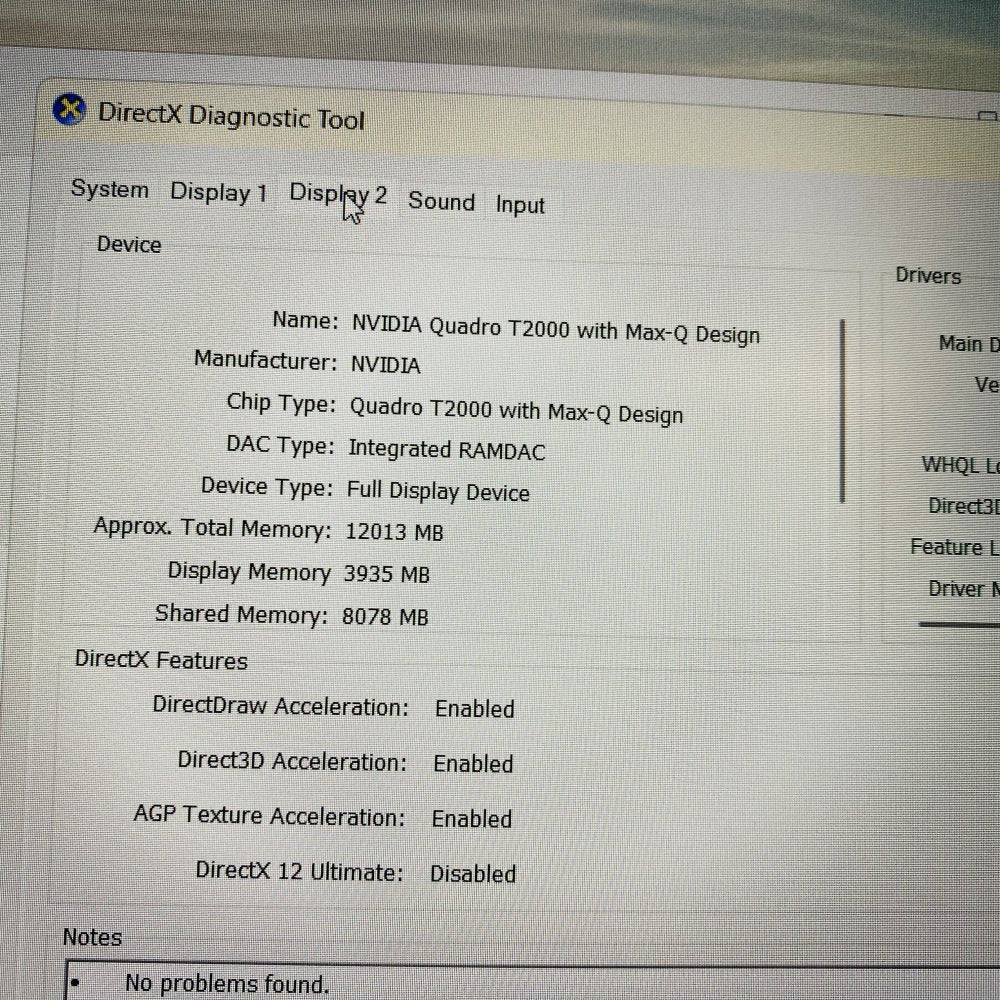1000x1000 pixels.
Task: Select the Display 2 tab
Action: [x=338, y=195]
